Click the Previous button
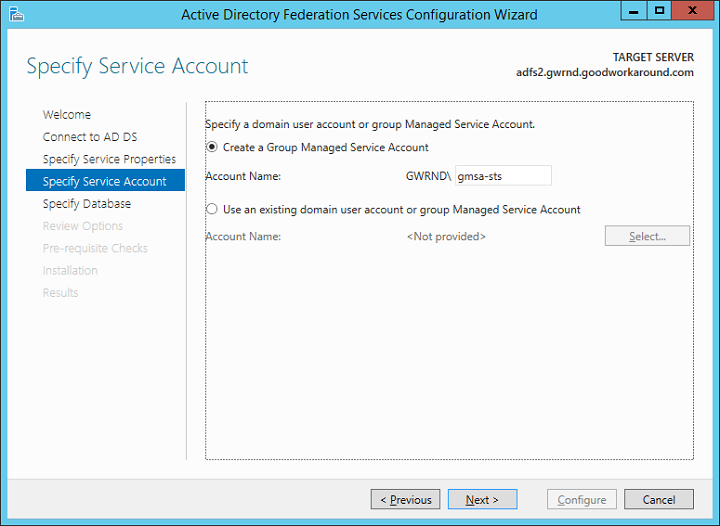This screenshot has width=720, height=526. (405, 499)
